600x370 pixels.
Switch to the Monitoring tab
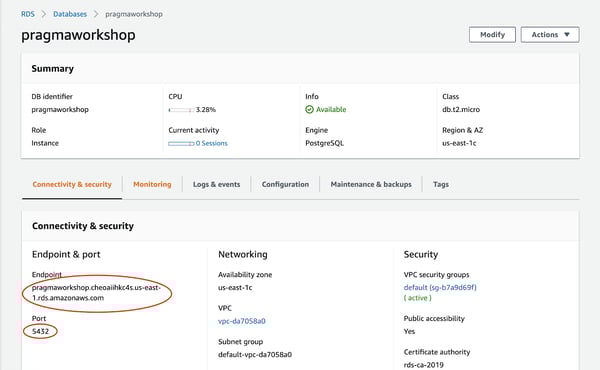tap(152, 184)
